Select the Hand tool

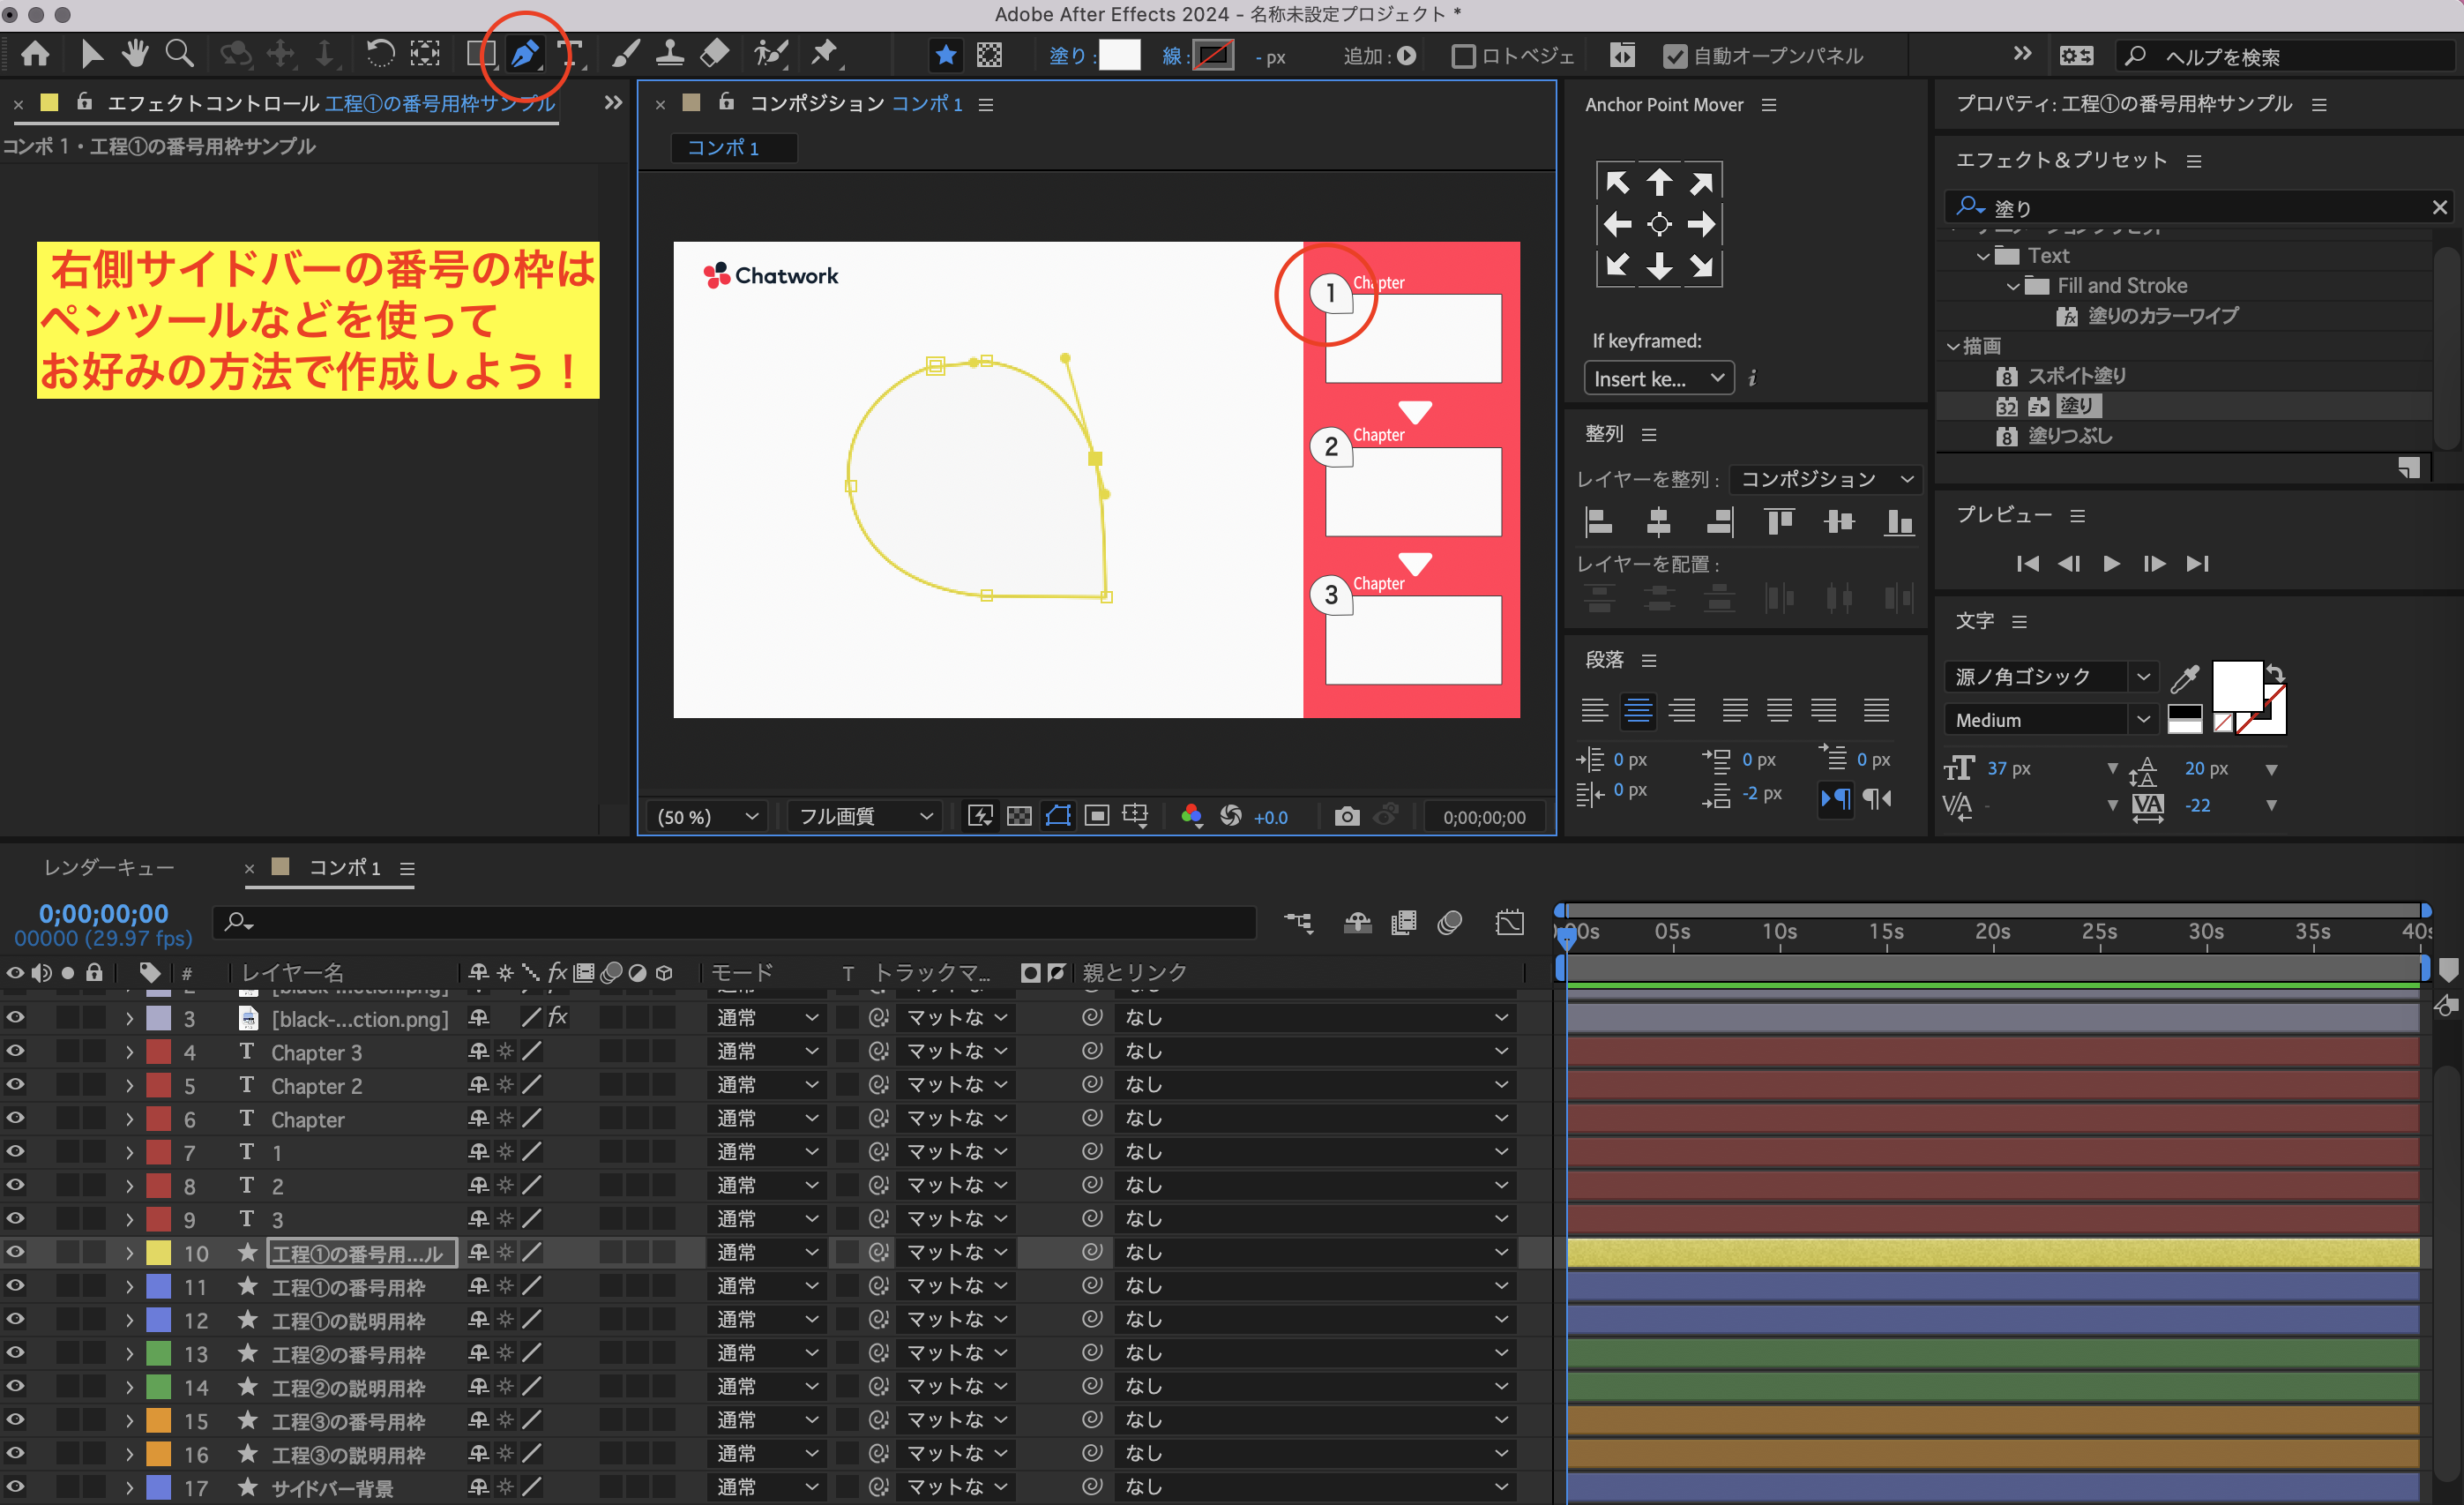pos(135,54)
